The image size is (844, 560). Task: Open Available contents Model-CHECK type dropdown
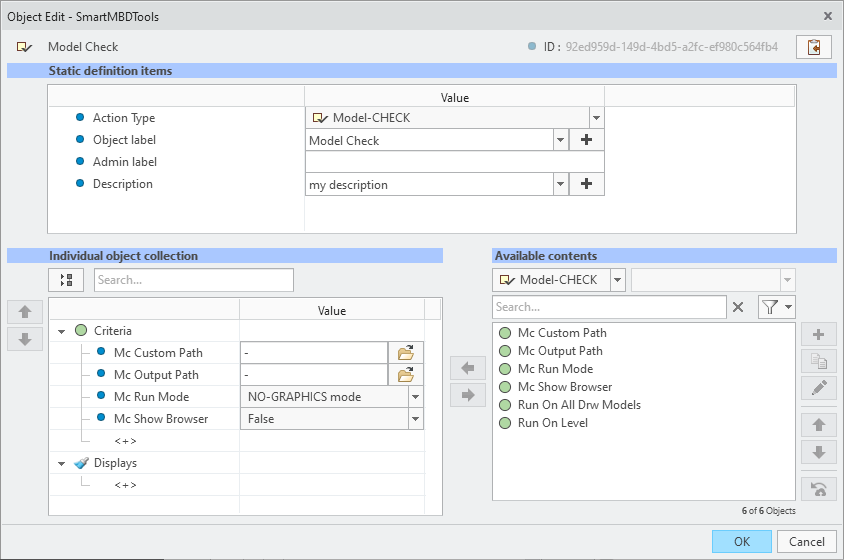tap(617, 280)
